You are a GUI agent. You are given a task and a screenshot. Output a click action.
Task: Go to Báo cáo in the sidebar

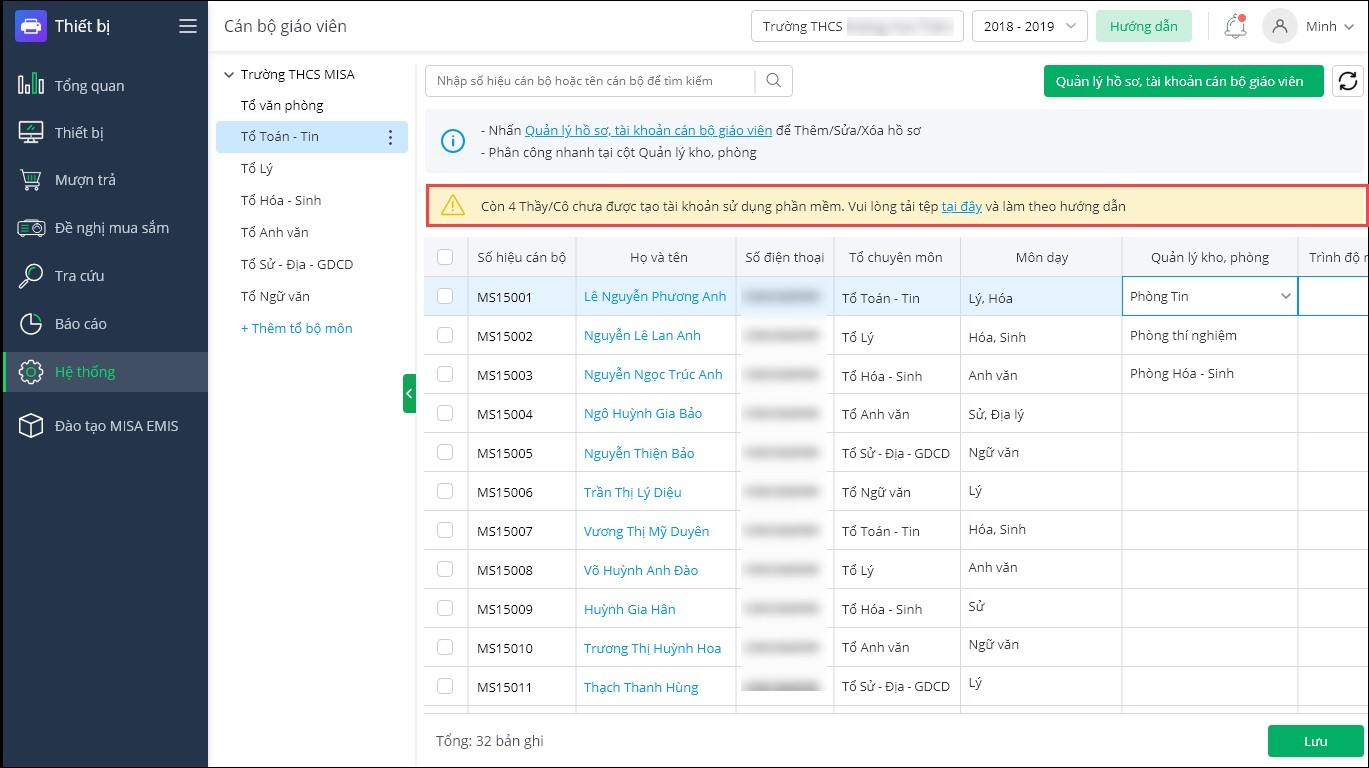click(80, 324)
